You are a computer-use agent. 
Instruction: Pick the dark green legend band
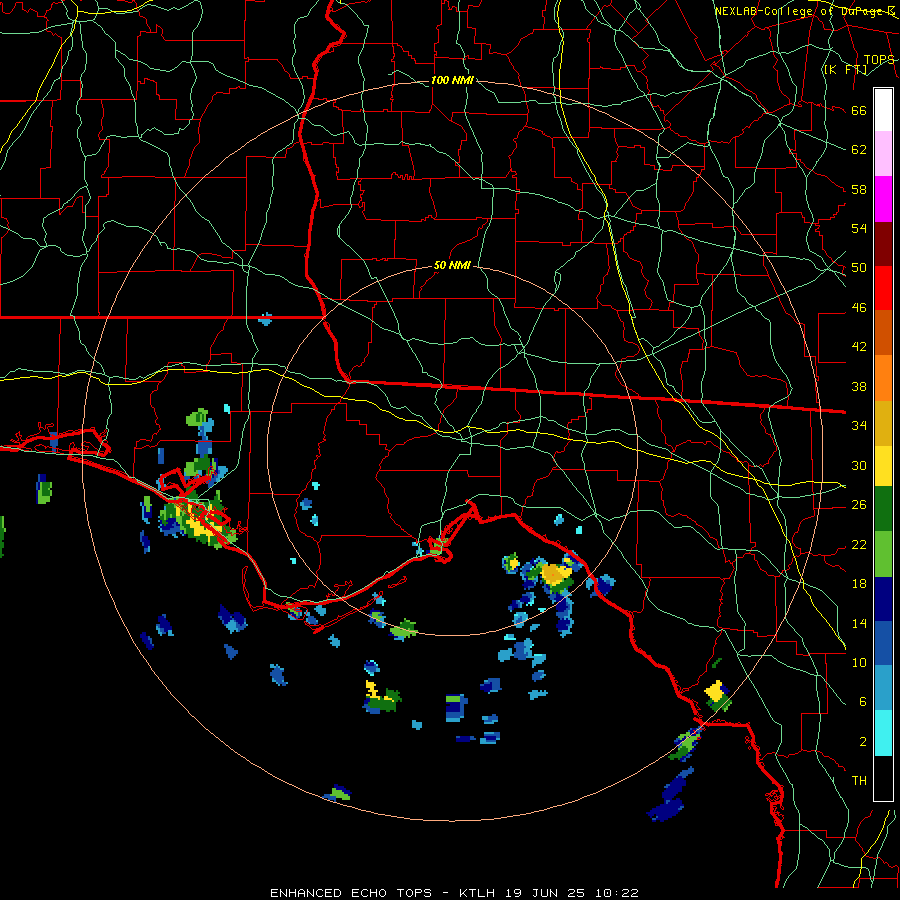(x=883, y=509)
